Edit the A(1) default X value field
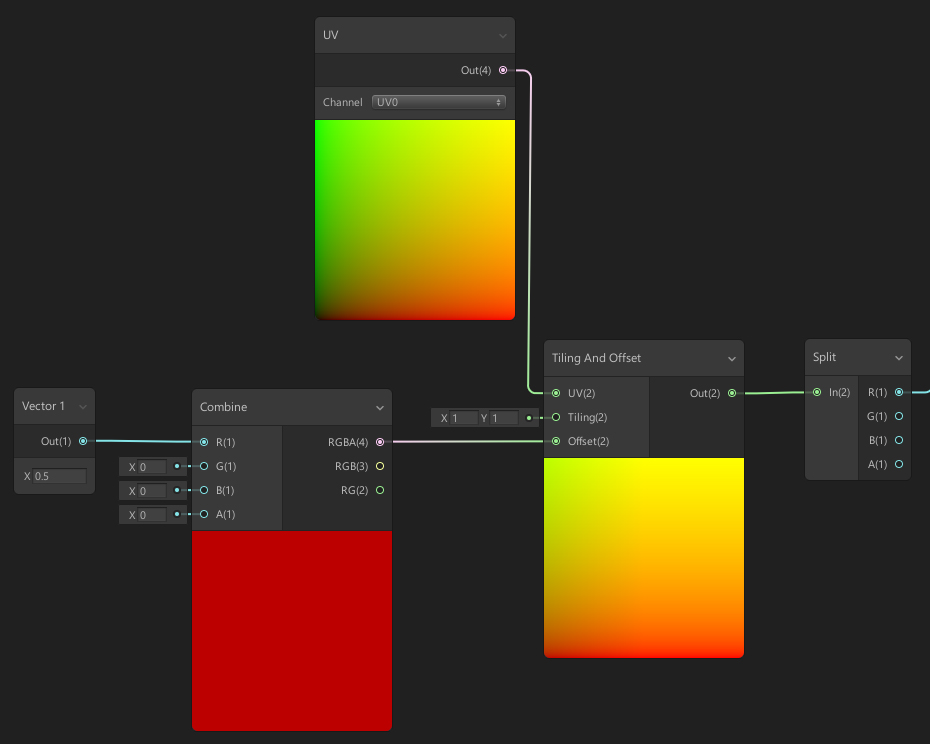This screenshot has width=930, height=744. 152,515
